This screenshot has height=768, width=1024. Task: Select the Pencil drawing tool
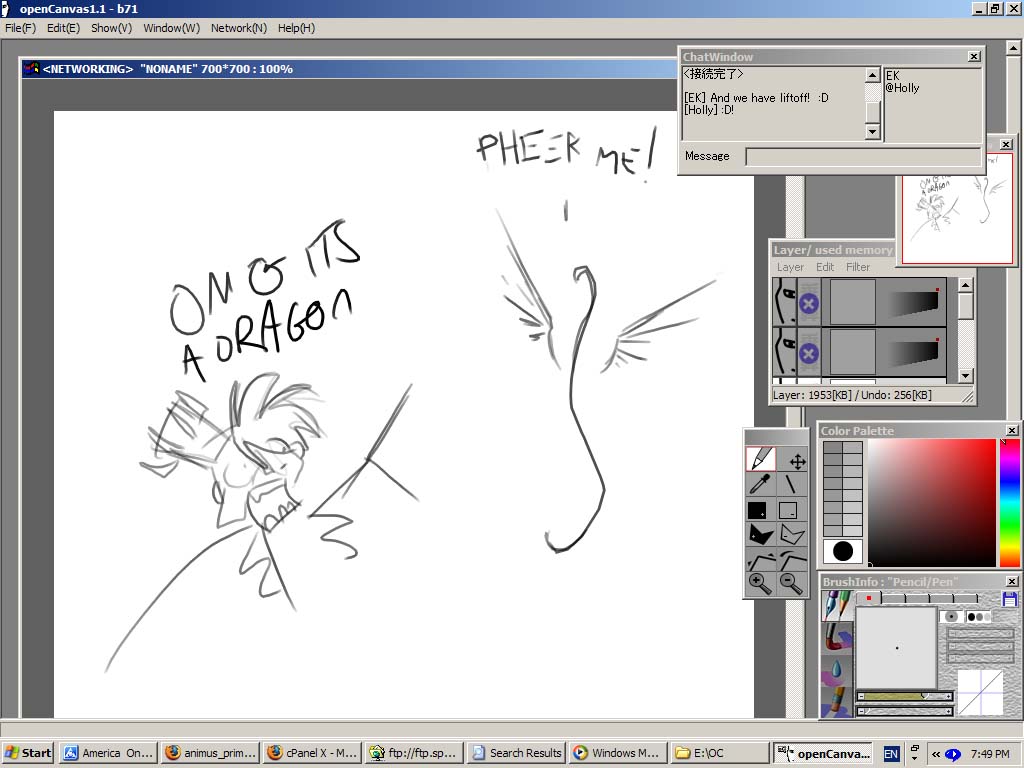click(760, 460)
